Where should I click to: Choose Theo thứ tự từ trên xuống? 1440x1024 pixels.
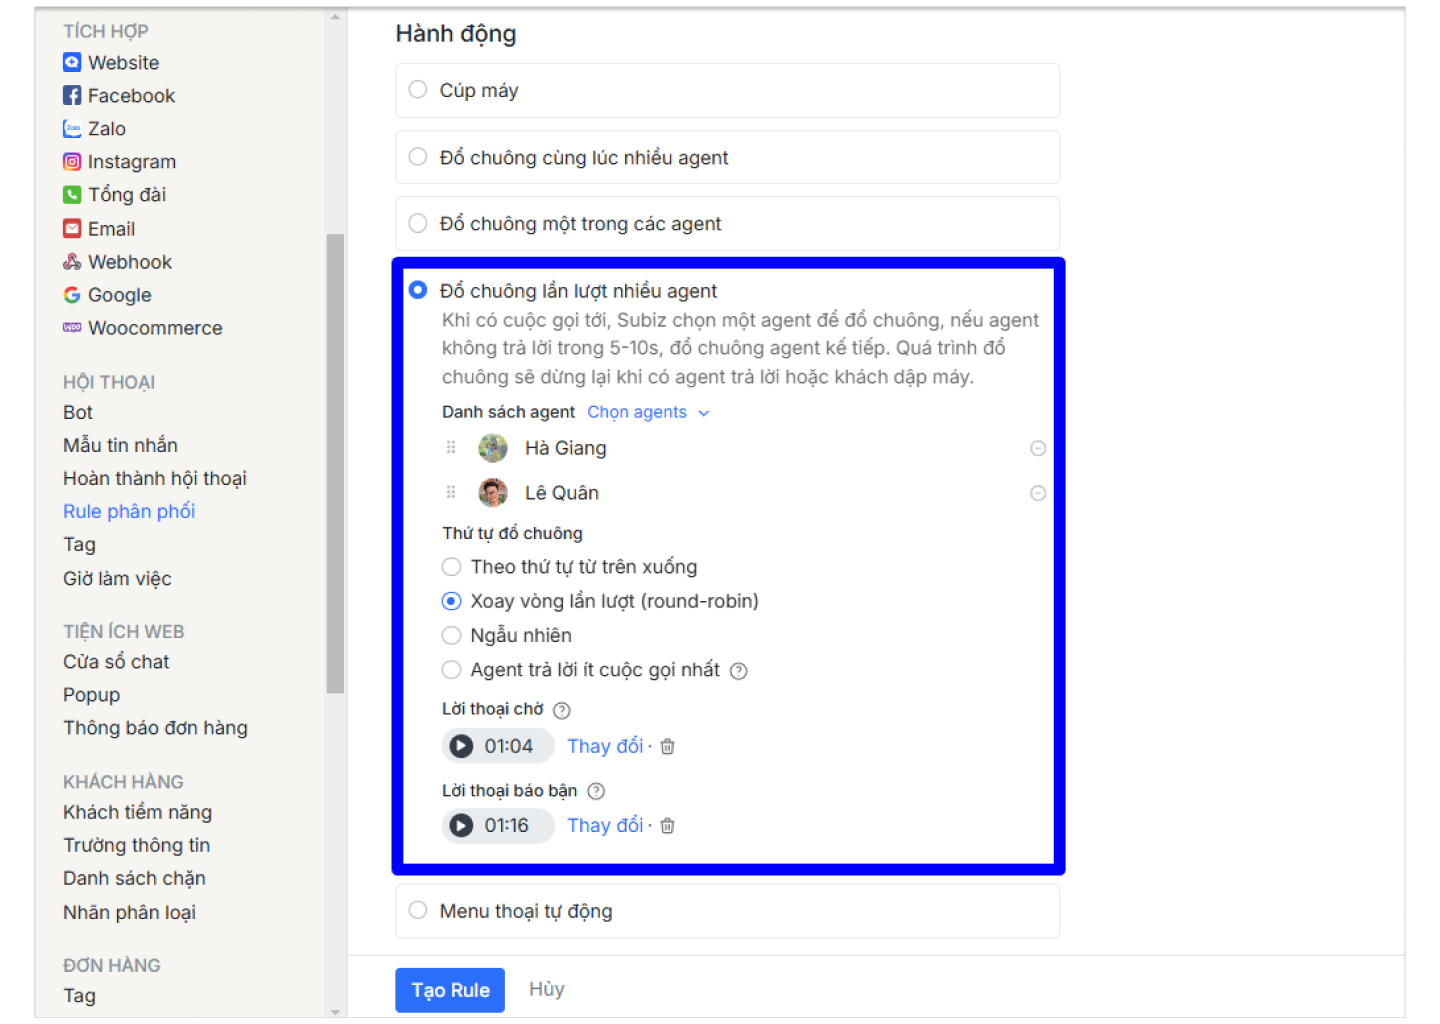coord(452,567)
